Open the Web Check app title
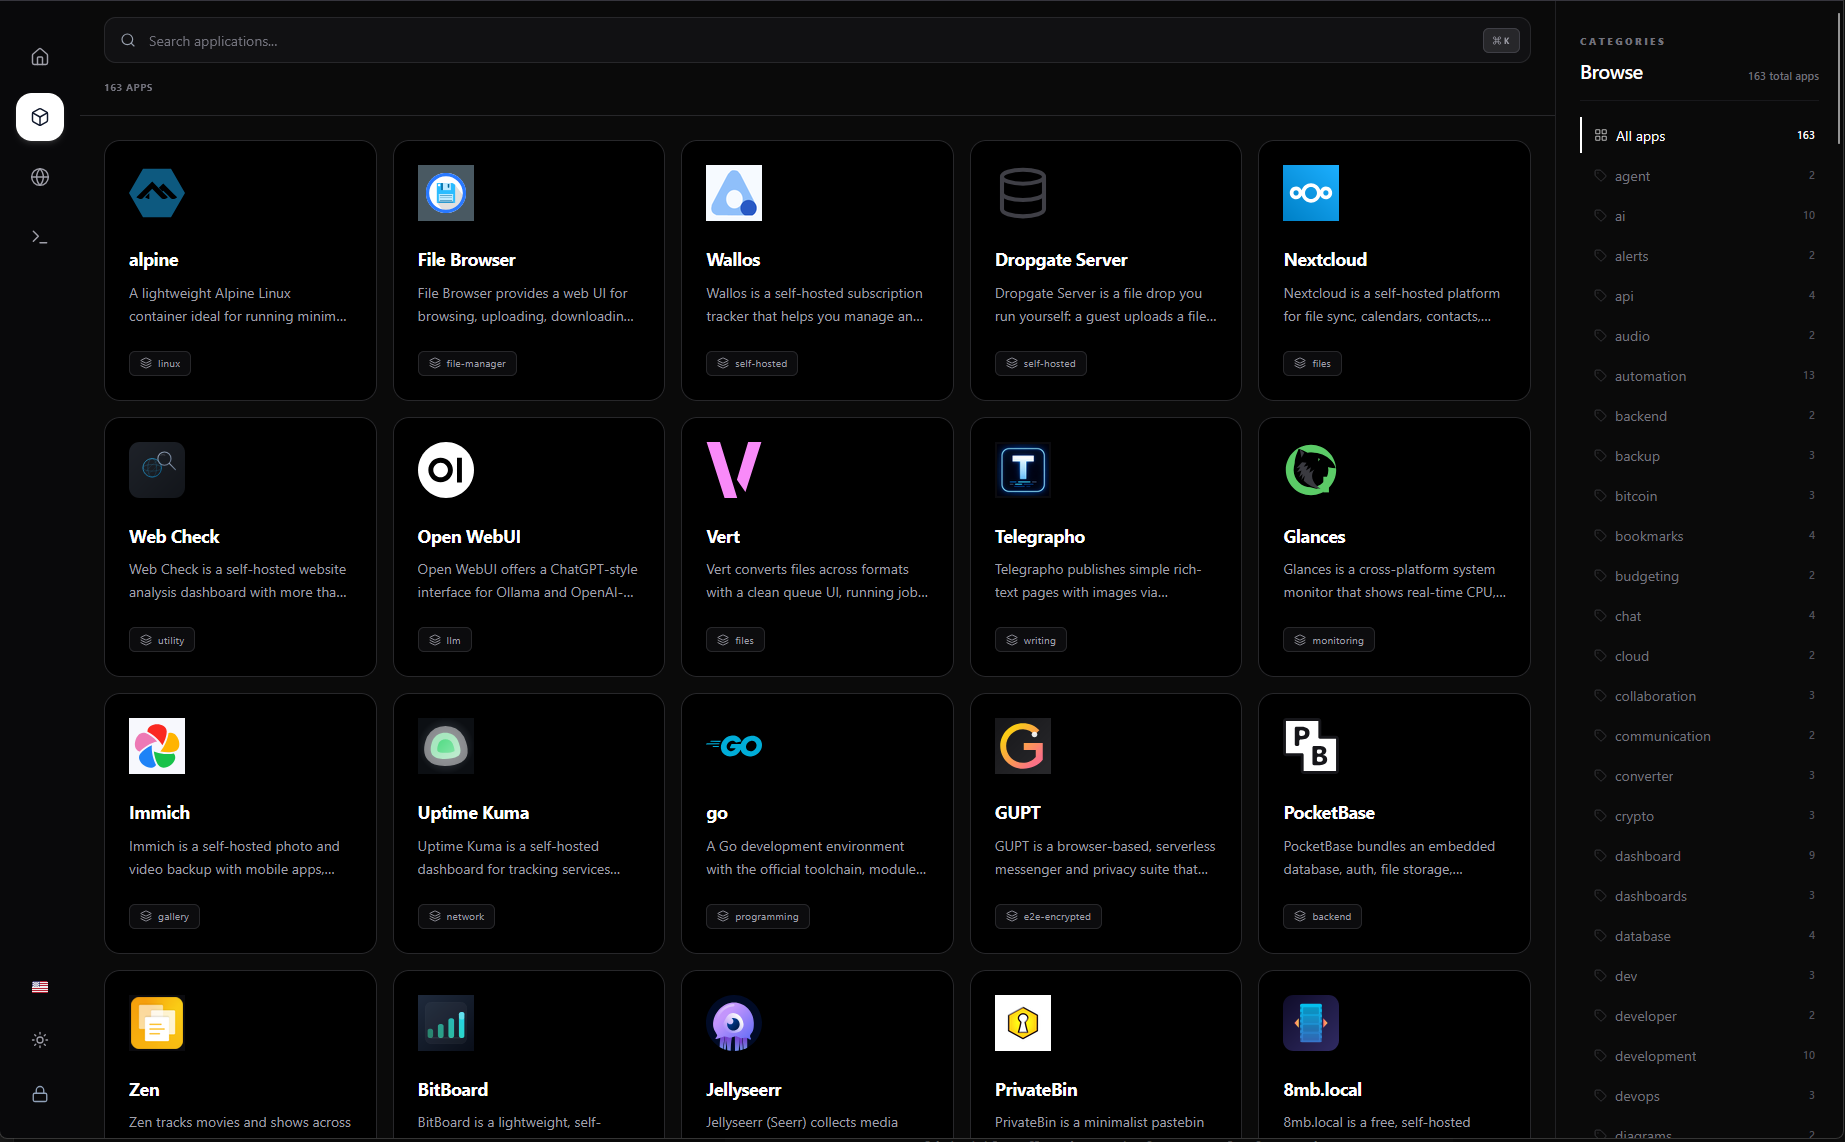Image resolution: width=1845 pixels, height=1142 pixels. coord(174,537)
